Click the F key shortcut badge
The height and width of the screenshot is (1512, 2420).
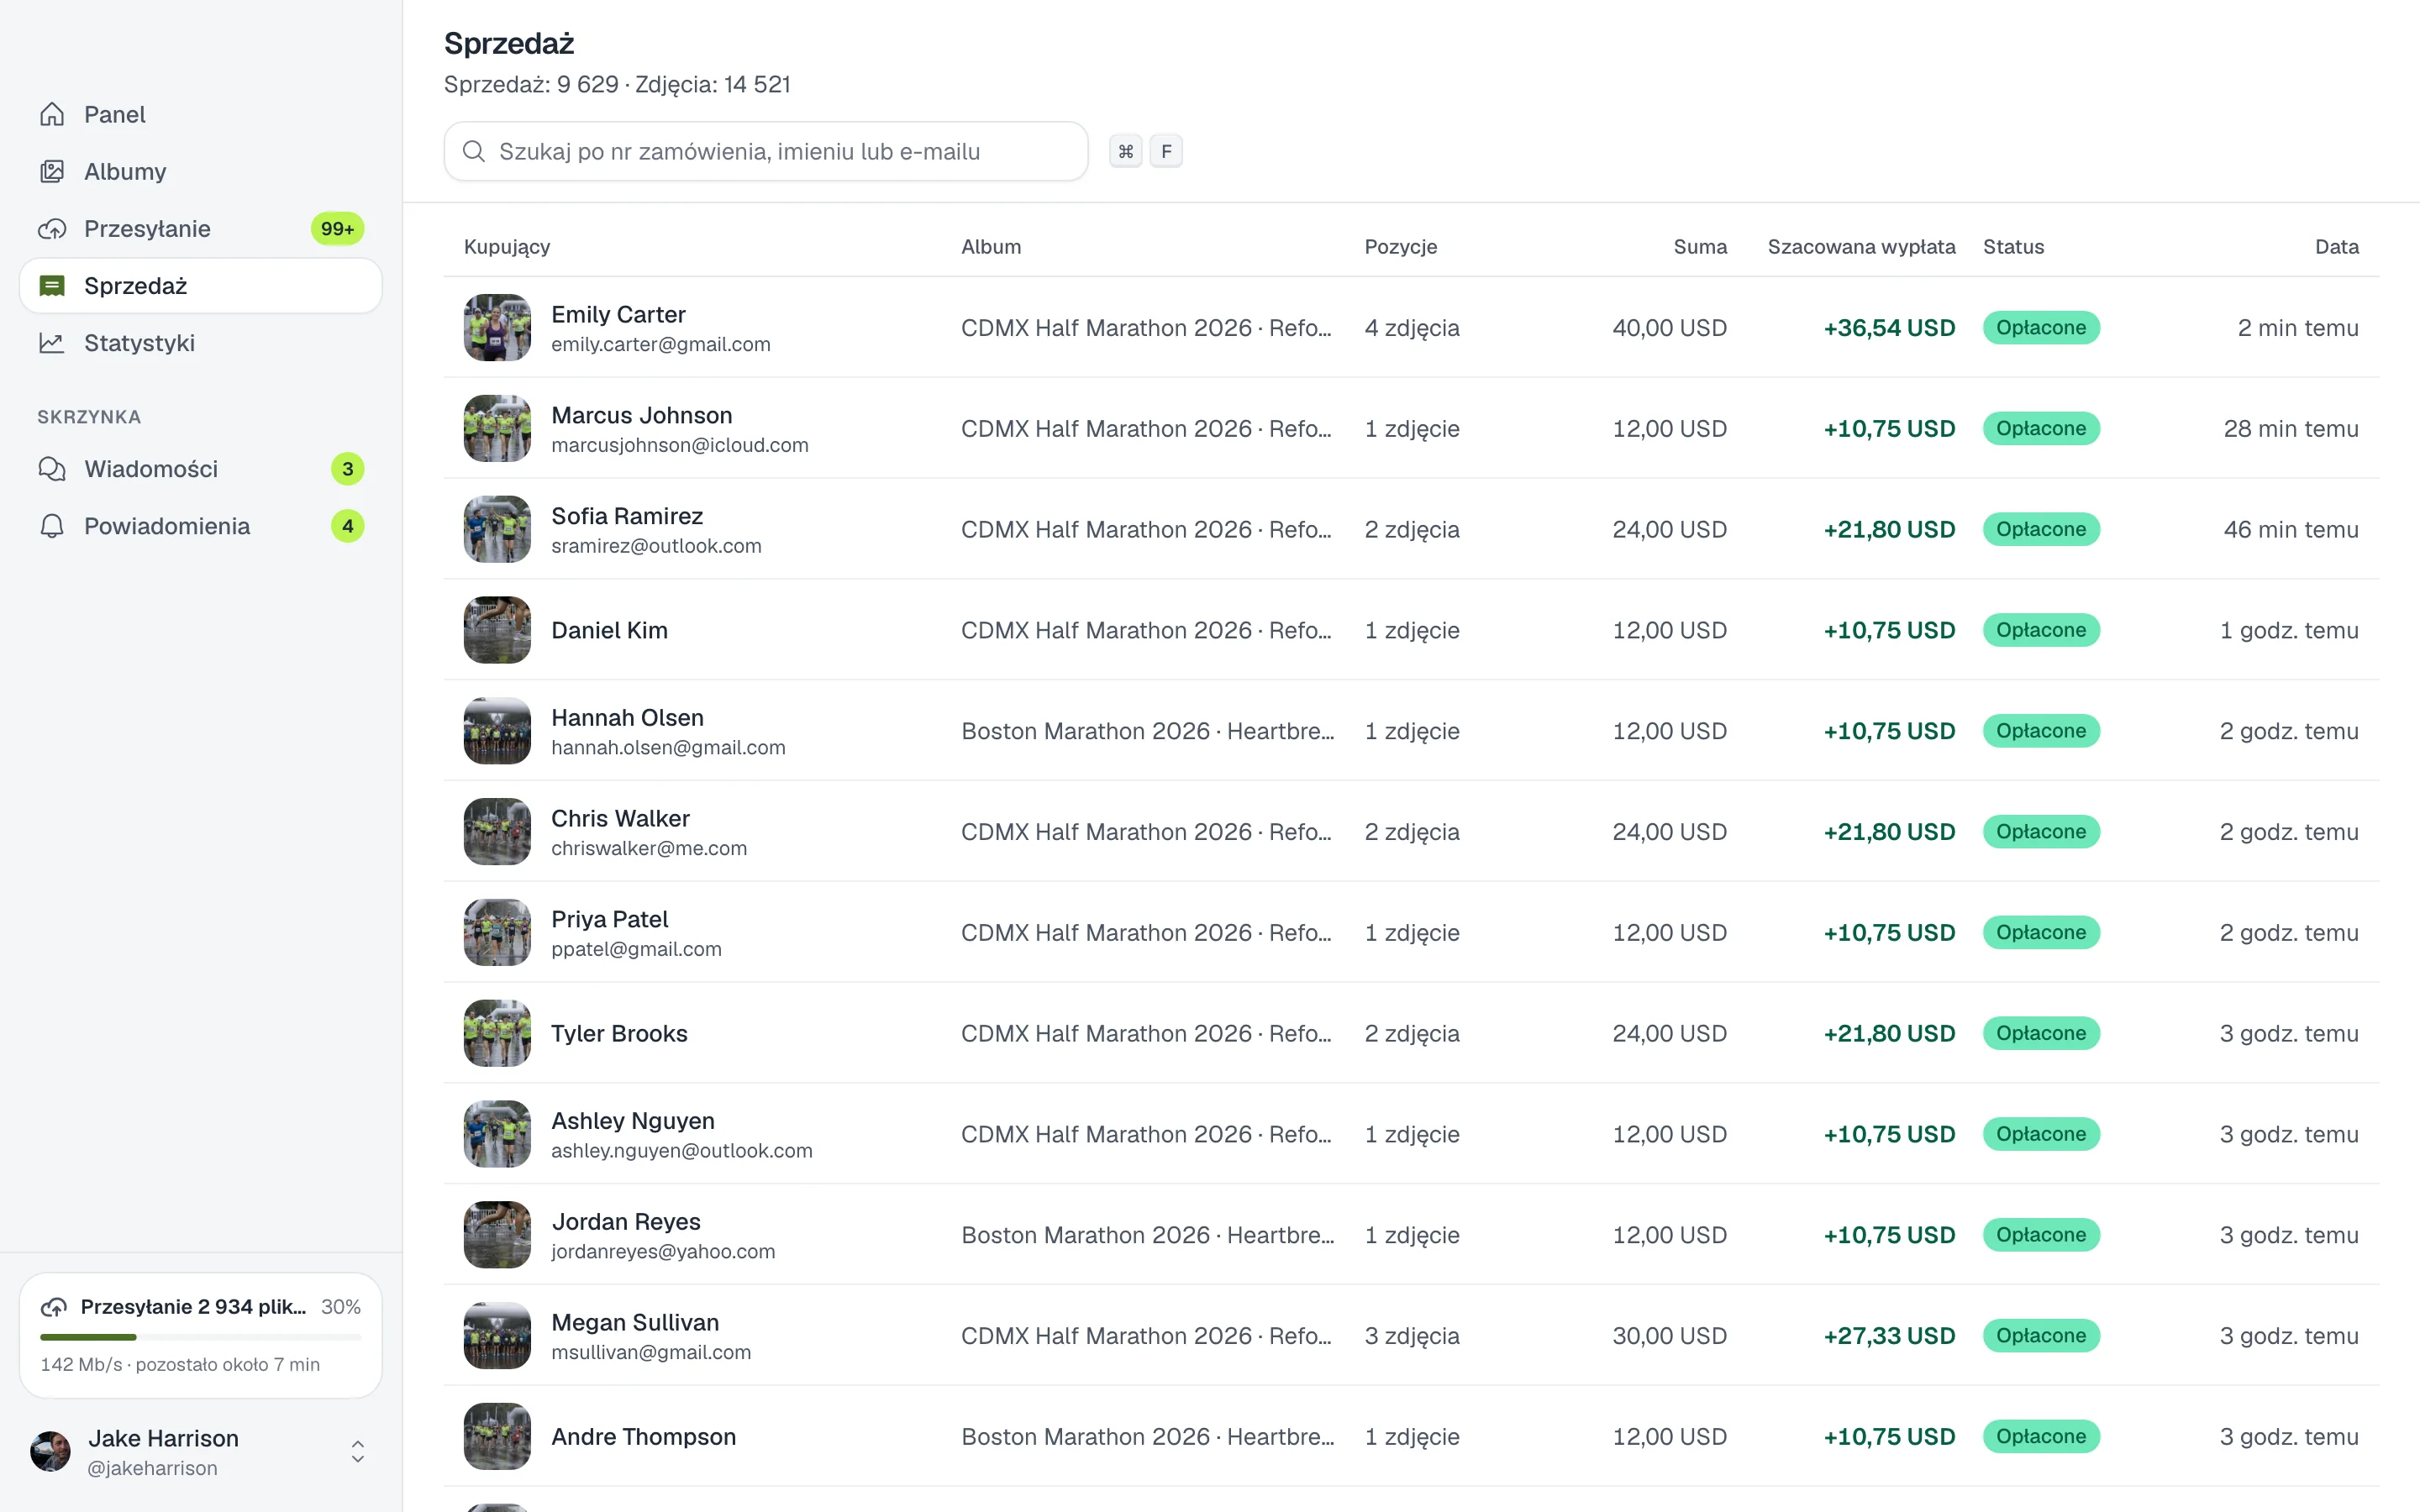1166,151
